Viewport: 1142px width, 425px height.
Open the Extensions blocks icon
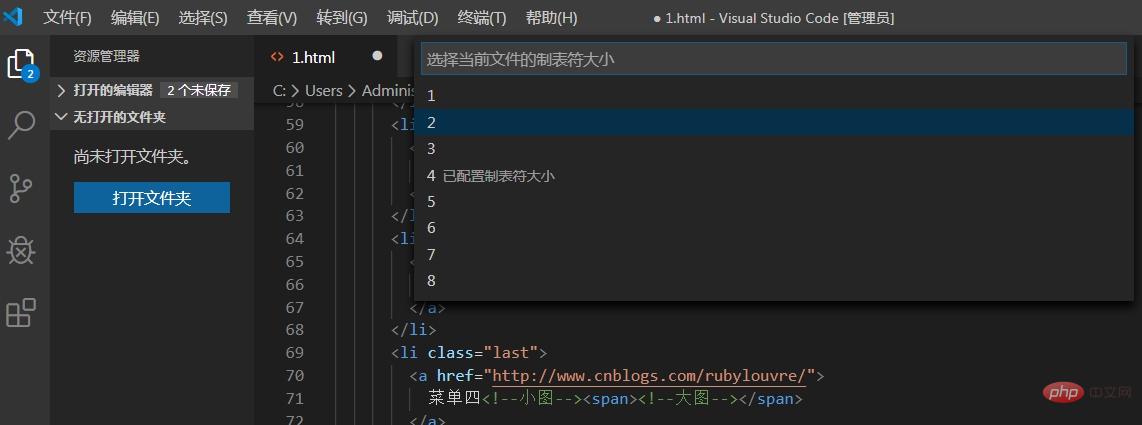(x=21, y=312)
